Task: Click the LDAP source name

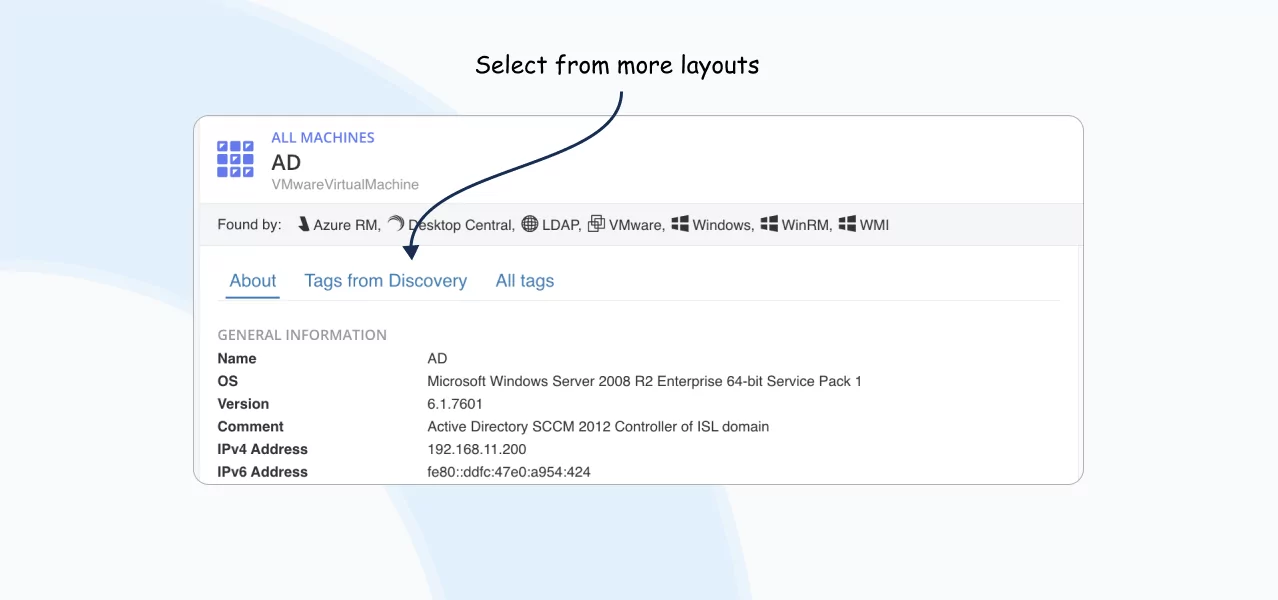Action: 562,225
